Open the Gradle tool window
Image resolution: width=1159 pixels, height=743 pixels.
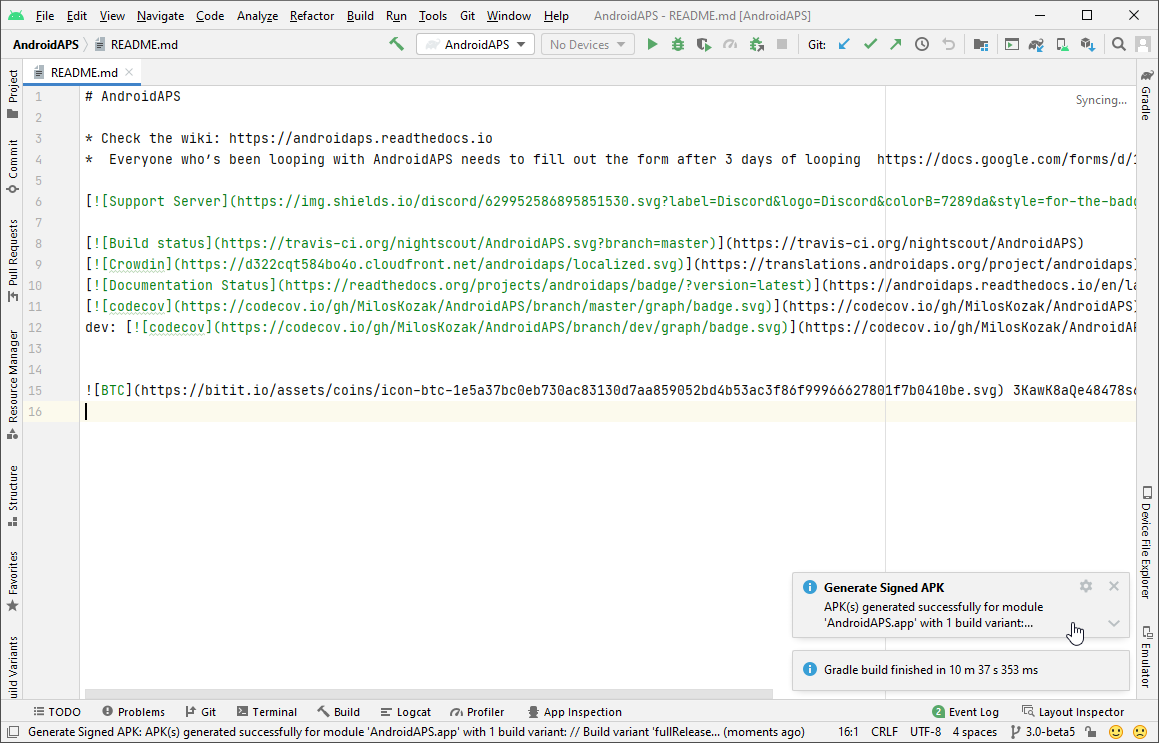[x=1146, y=95]
